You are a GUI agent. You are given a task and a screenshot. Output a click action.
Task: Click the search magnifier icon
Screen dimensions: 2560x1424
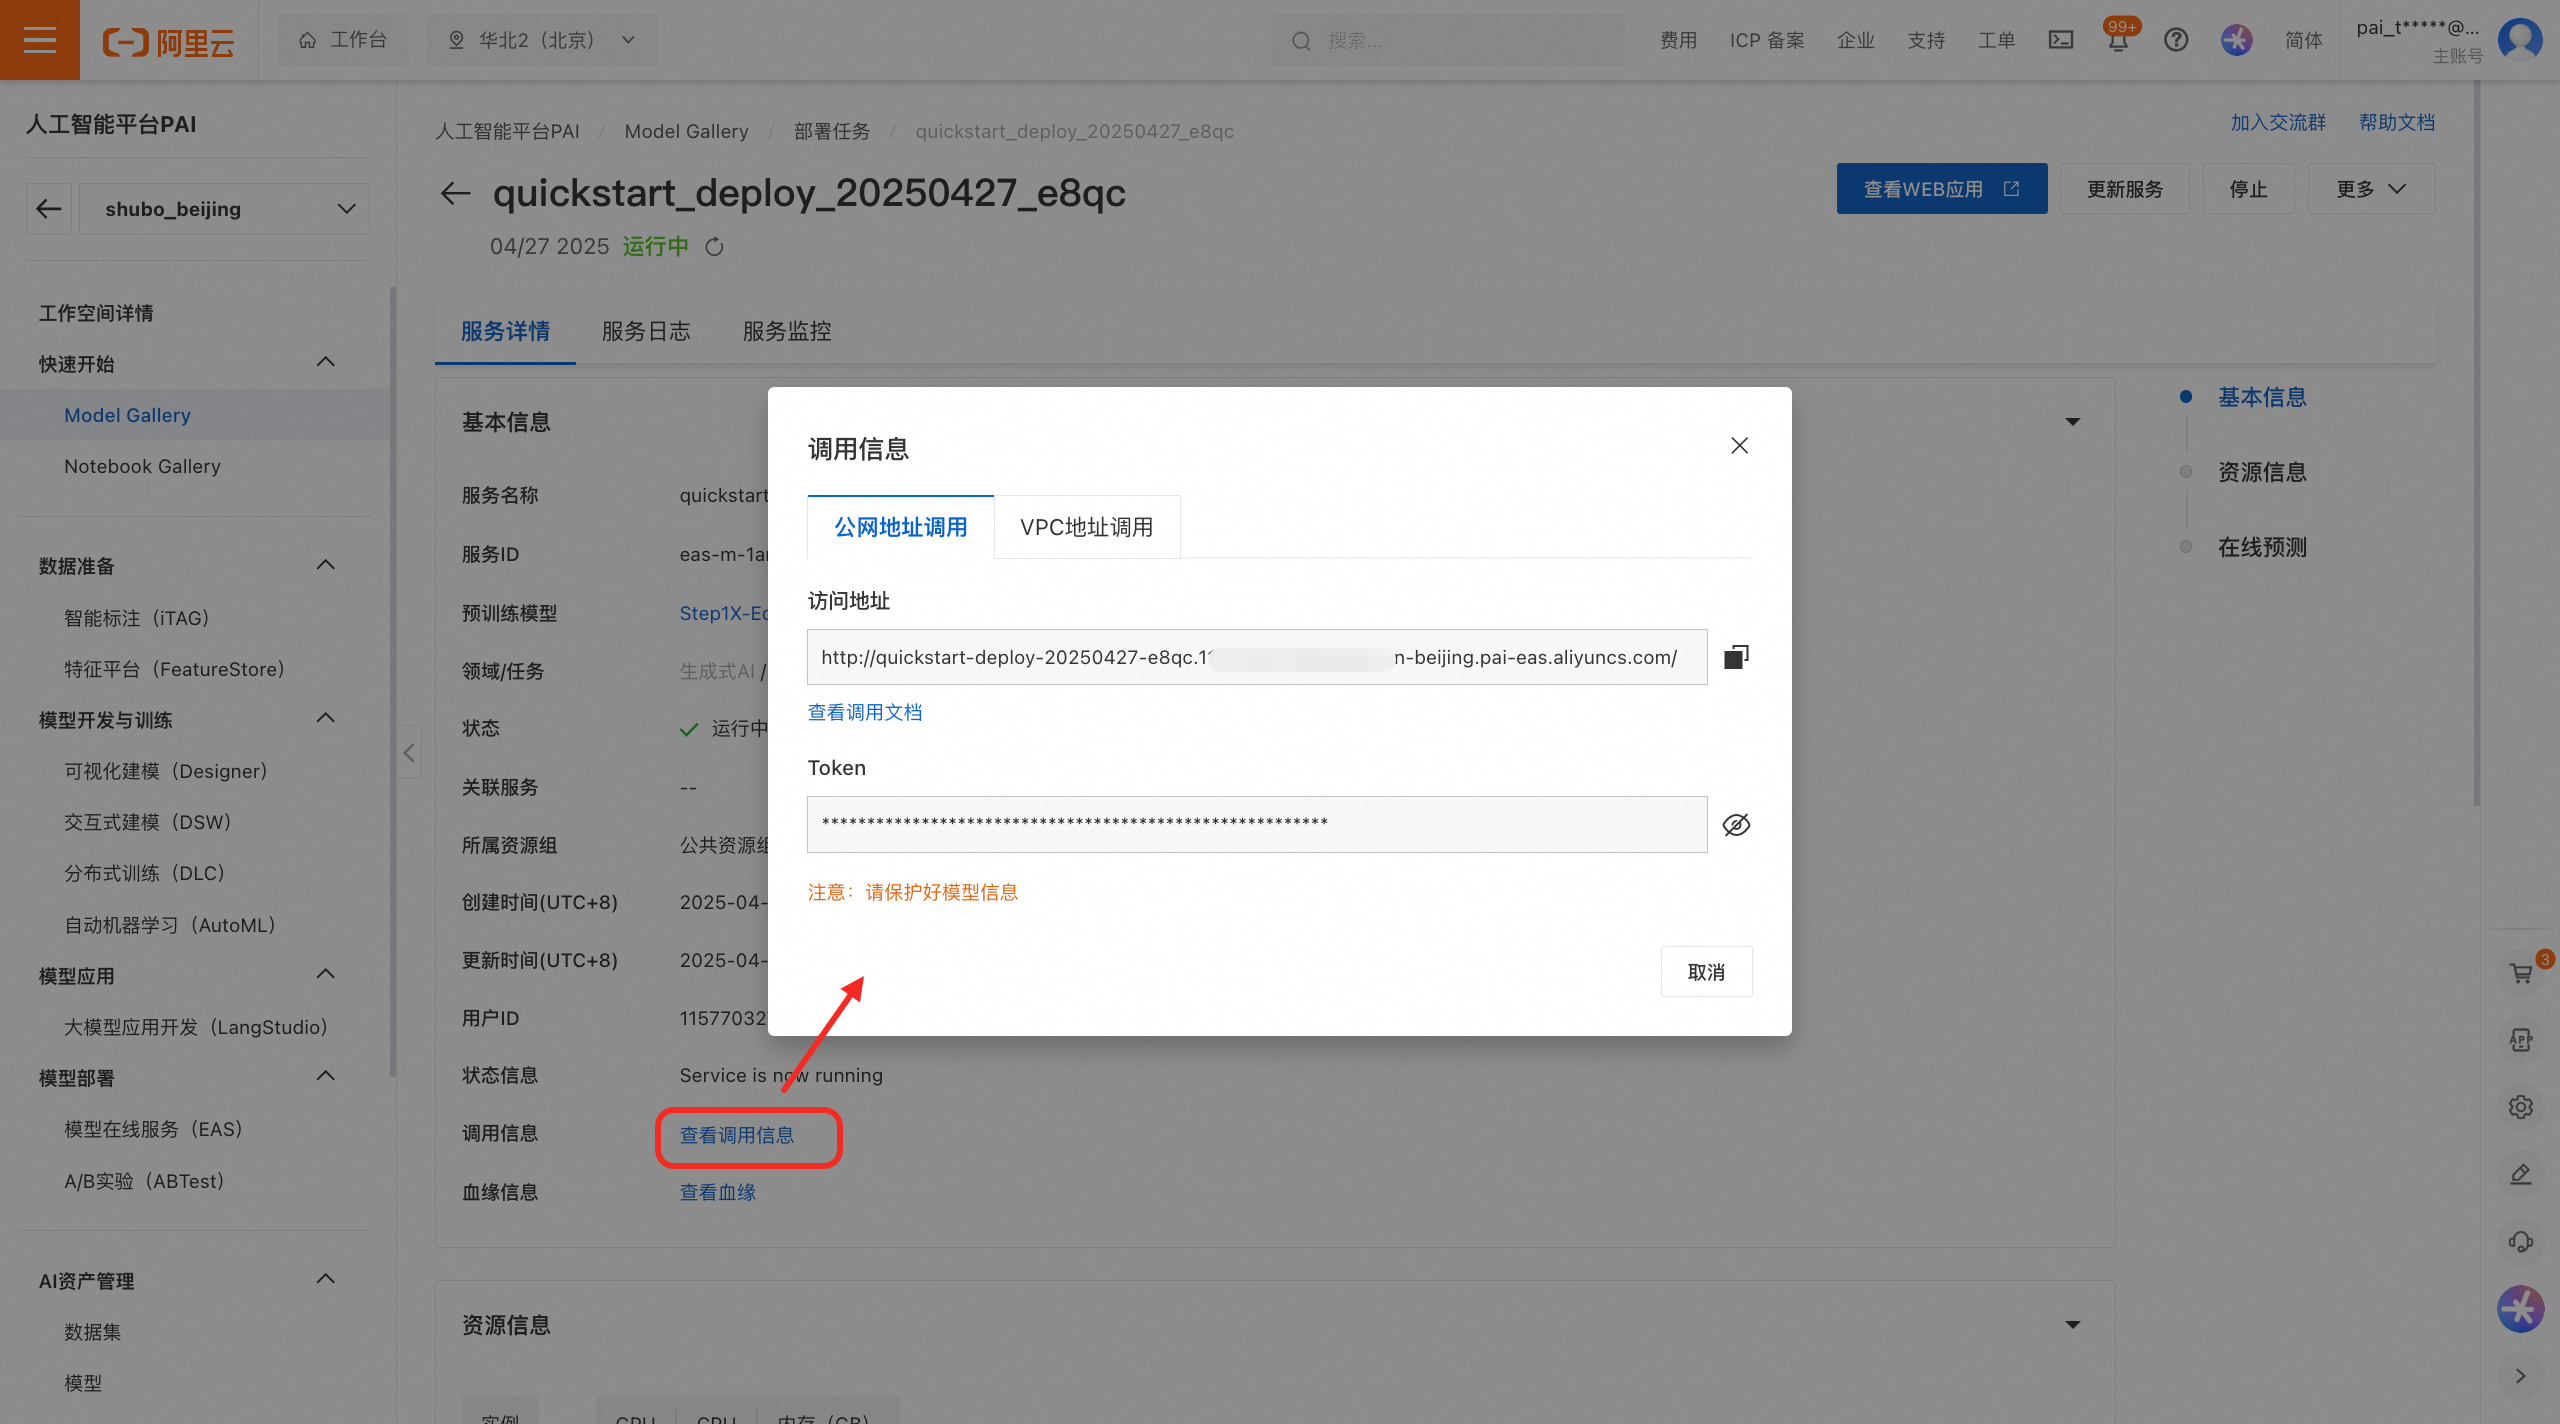click(x=1301, y=41)
